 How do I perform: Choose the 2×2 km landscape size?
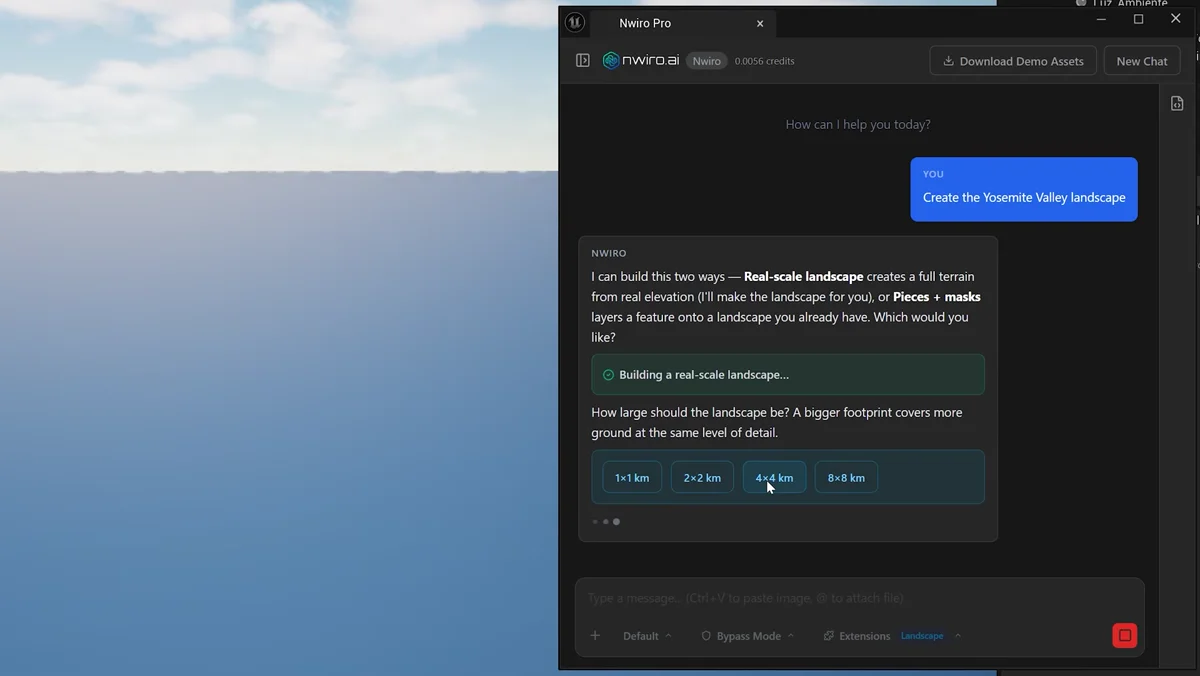(702, 477)
